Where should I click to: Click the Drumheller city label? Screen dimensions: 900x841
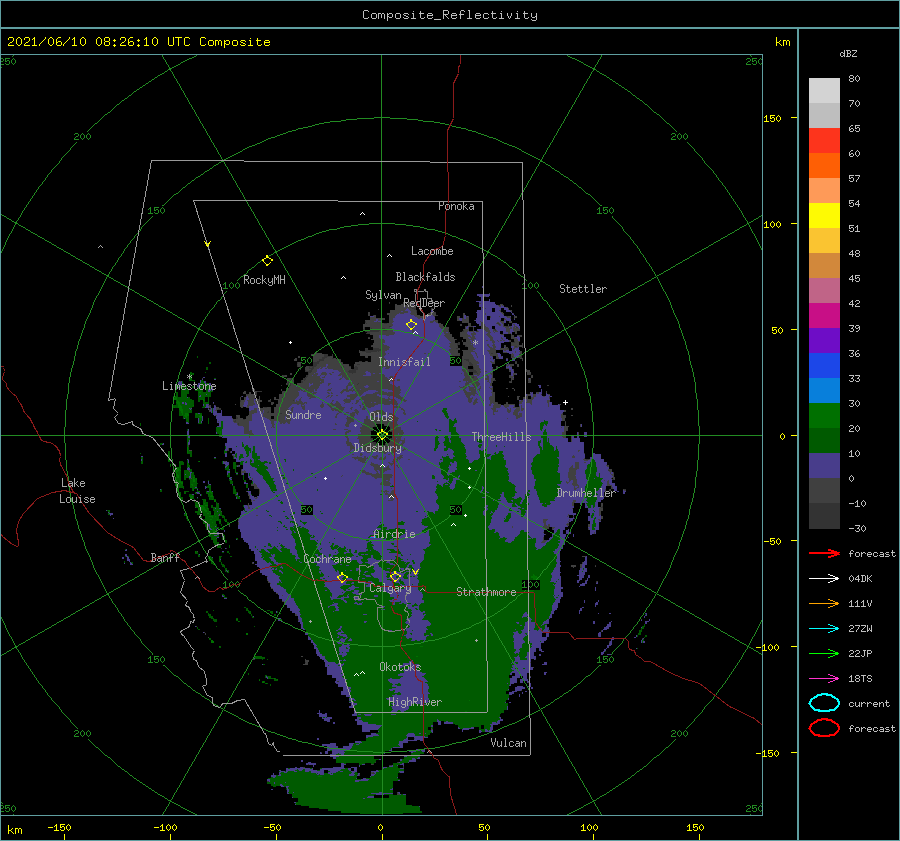[x=586, y=493]
